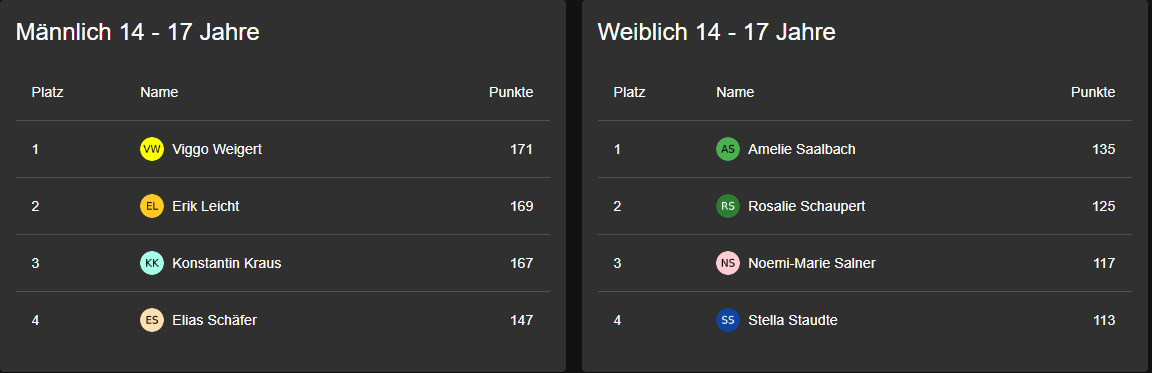
Task: Click Elias Schäfer's beige ES avatar
Action: [x=152, y=320]
